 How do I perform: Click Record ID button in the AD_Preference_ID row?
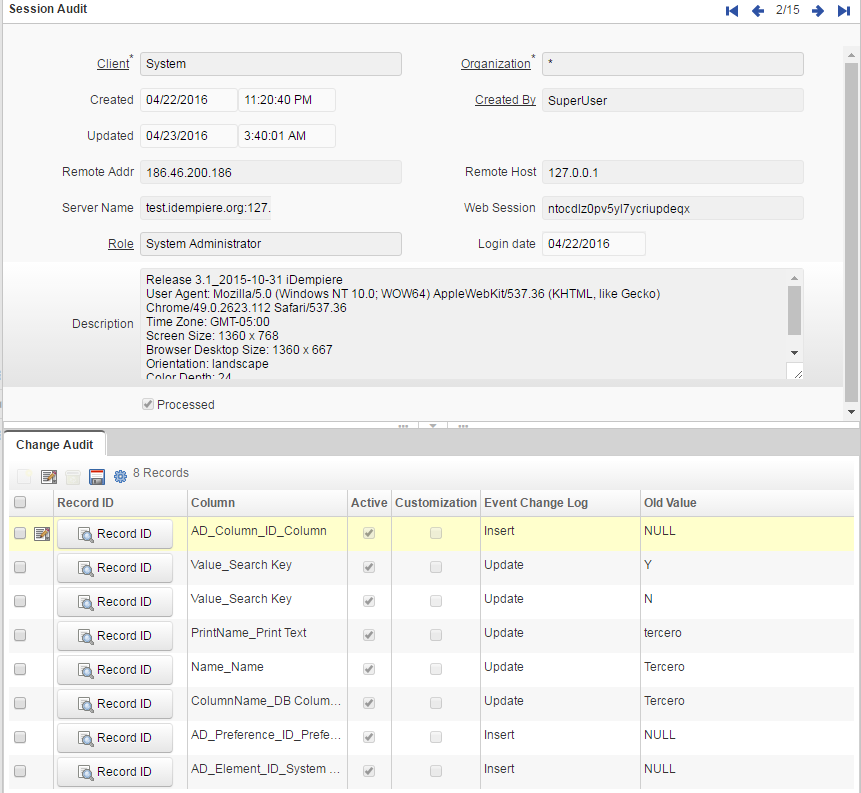coord(115,738)
